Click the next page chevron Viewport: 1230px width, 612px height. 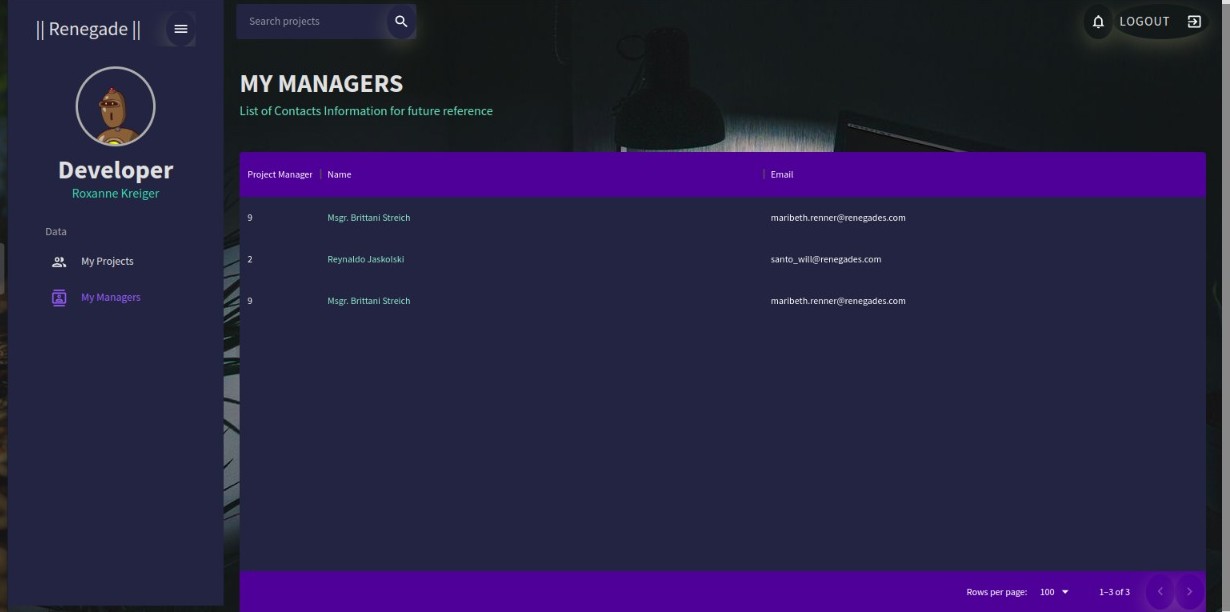coord(1191,591)
